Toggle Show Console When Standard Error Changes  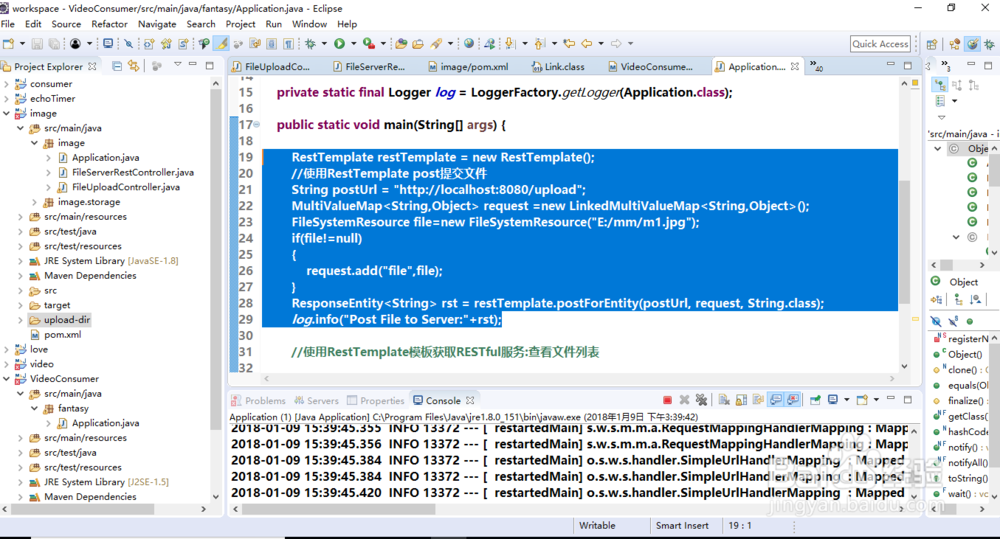point(793,400)
